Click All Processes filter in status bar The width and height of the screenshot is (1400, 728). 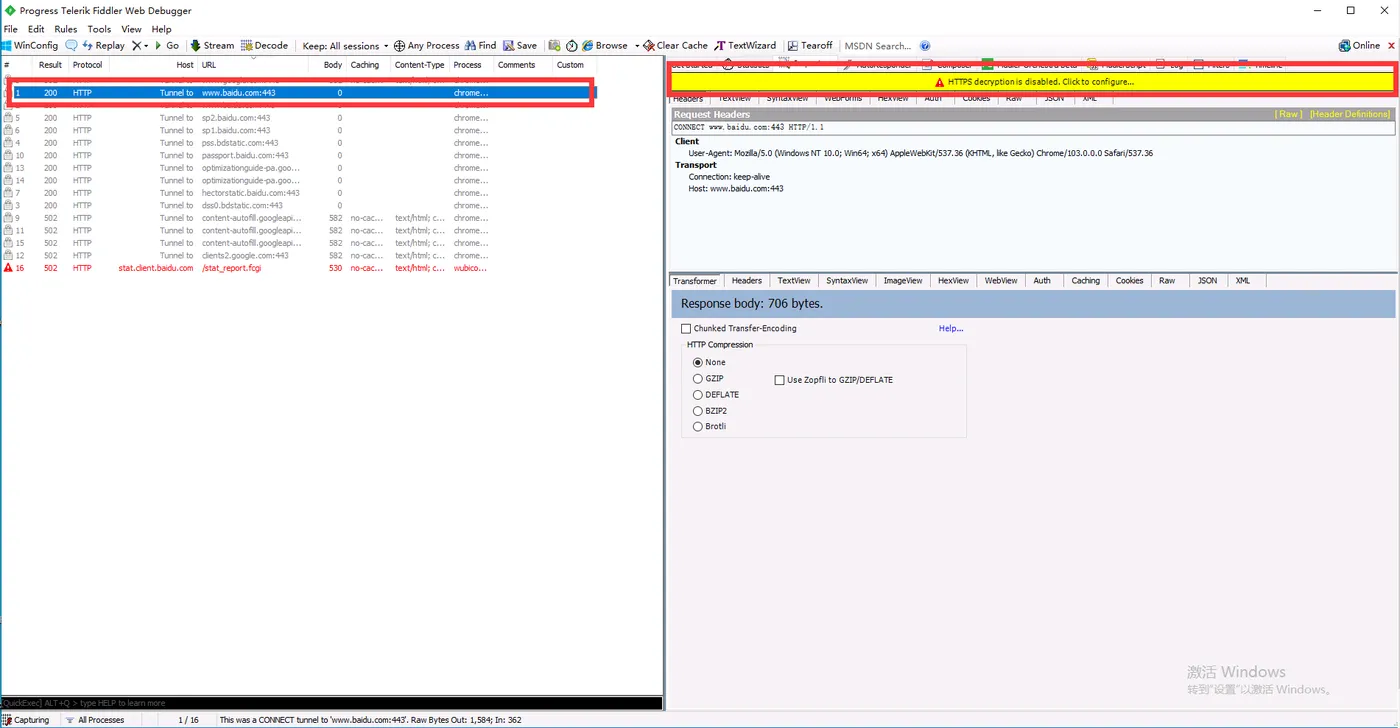pos(95,720)
